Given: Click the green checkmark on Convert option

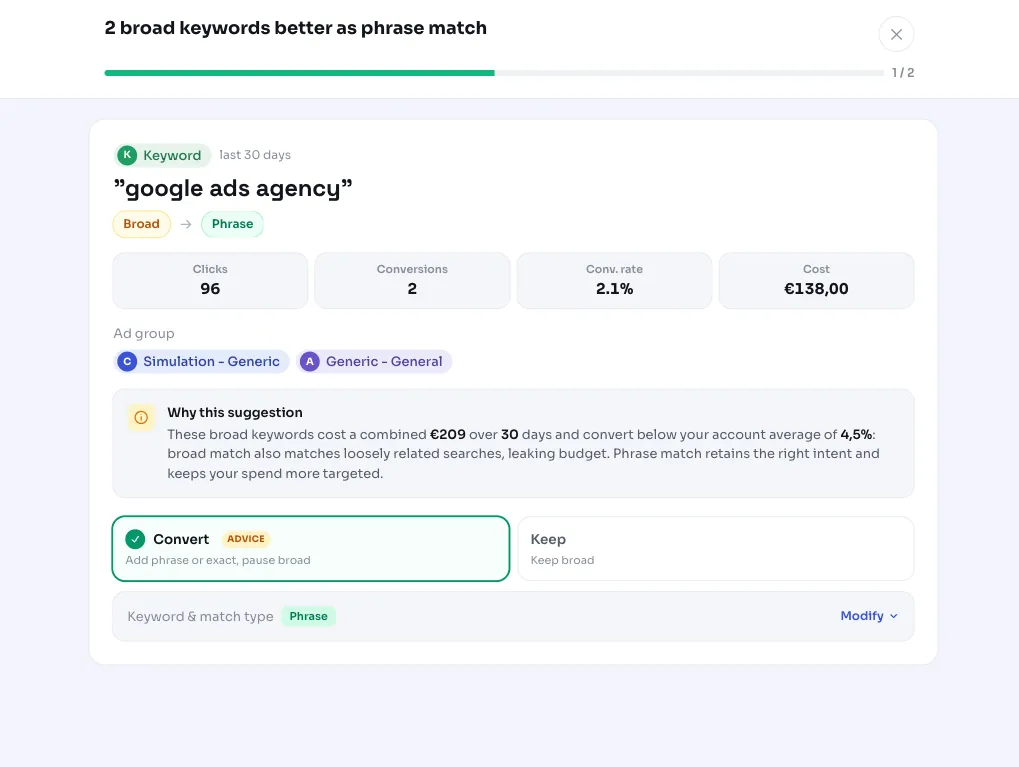Looking at the screenshot, I should tap(135, 539).
